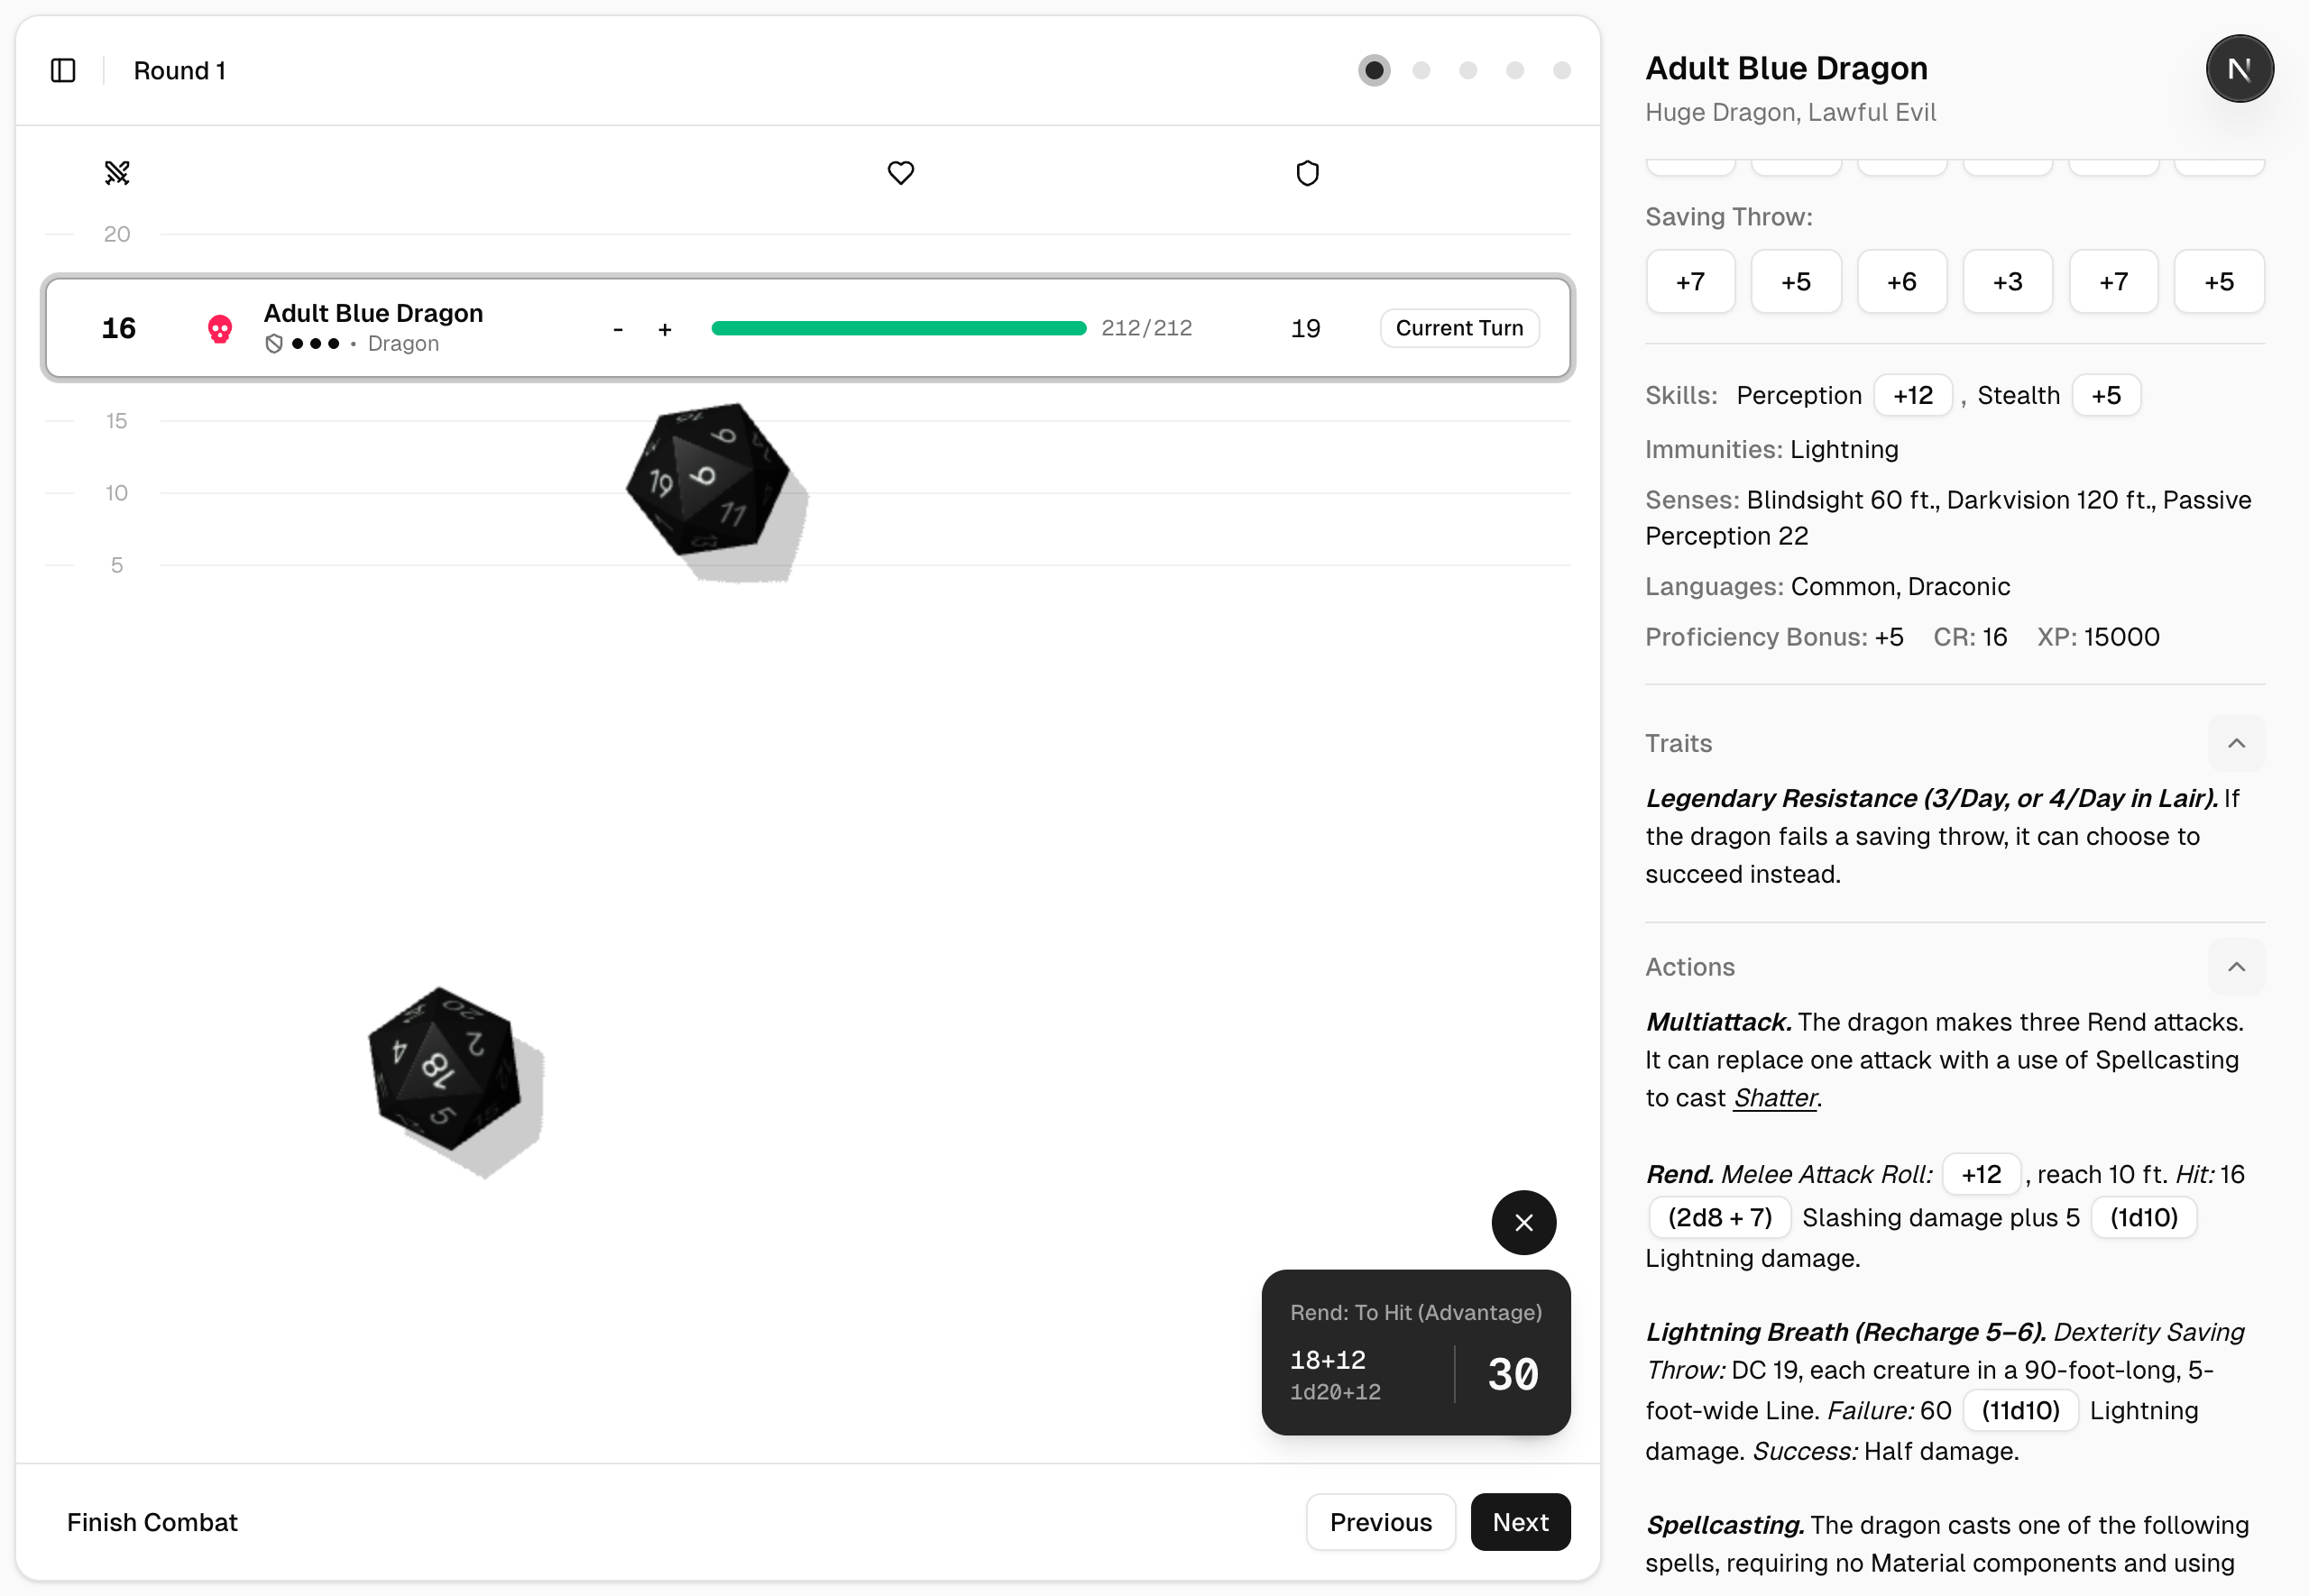The width and height of the screenshot is (2309, 1596).
Task: Select the second page indicator dot
Action: 1421,70
